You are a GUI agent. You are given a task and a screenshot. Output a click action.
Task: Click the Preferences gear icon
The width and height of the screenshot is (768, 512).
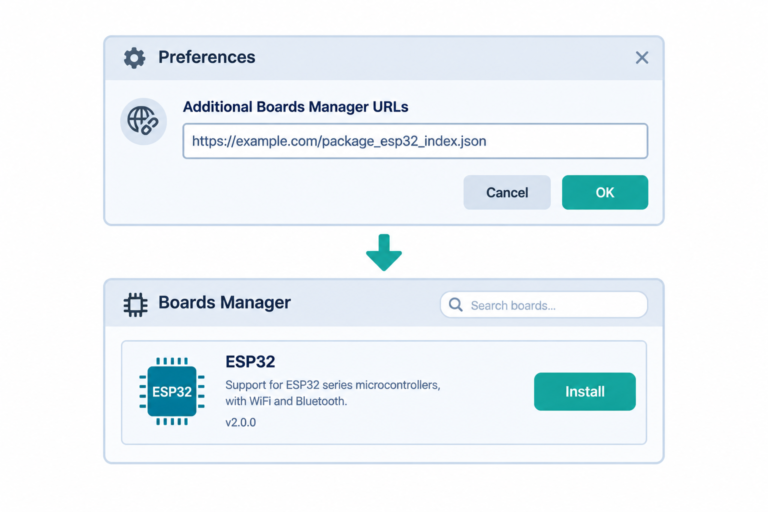tap(134, 58)
